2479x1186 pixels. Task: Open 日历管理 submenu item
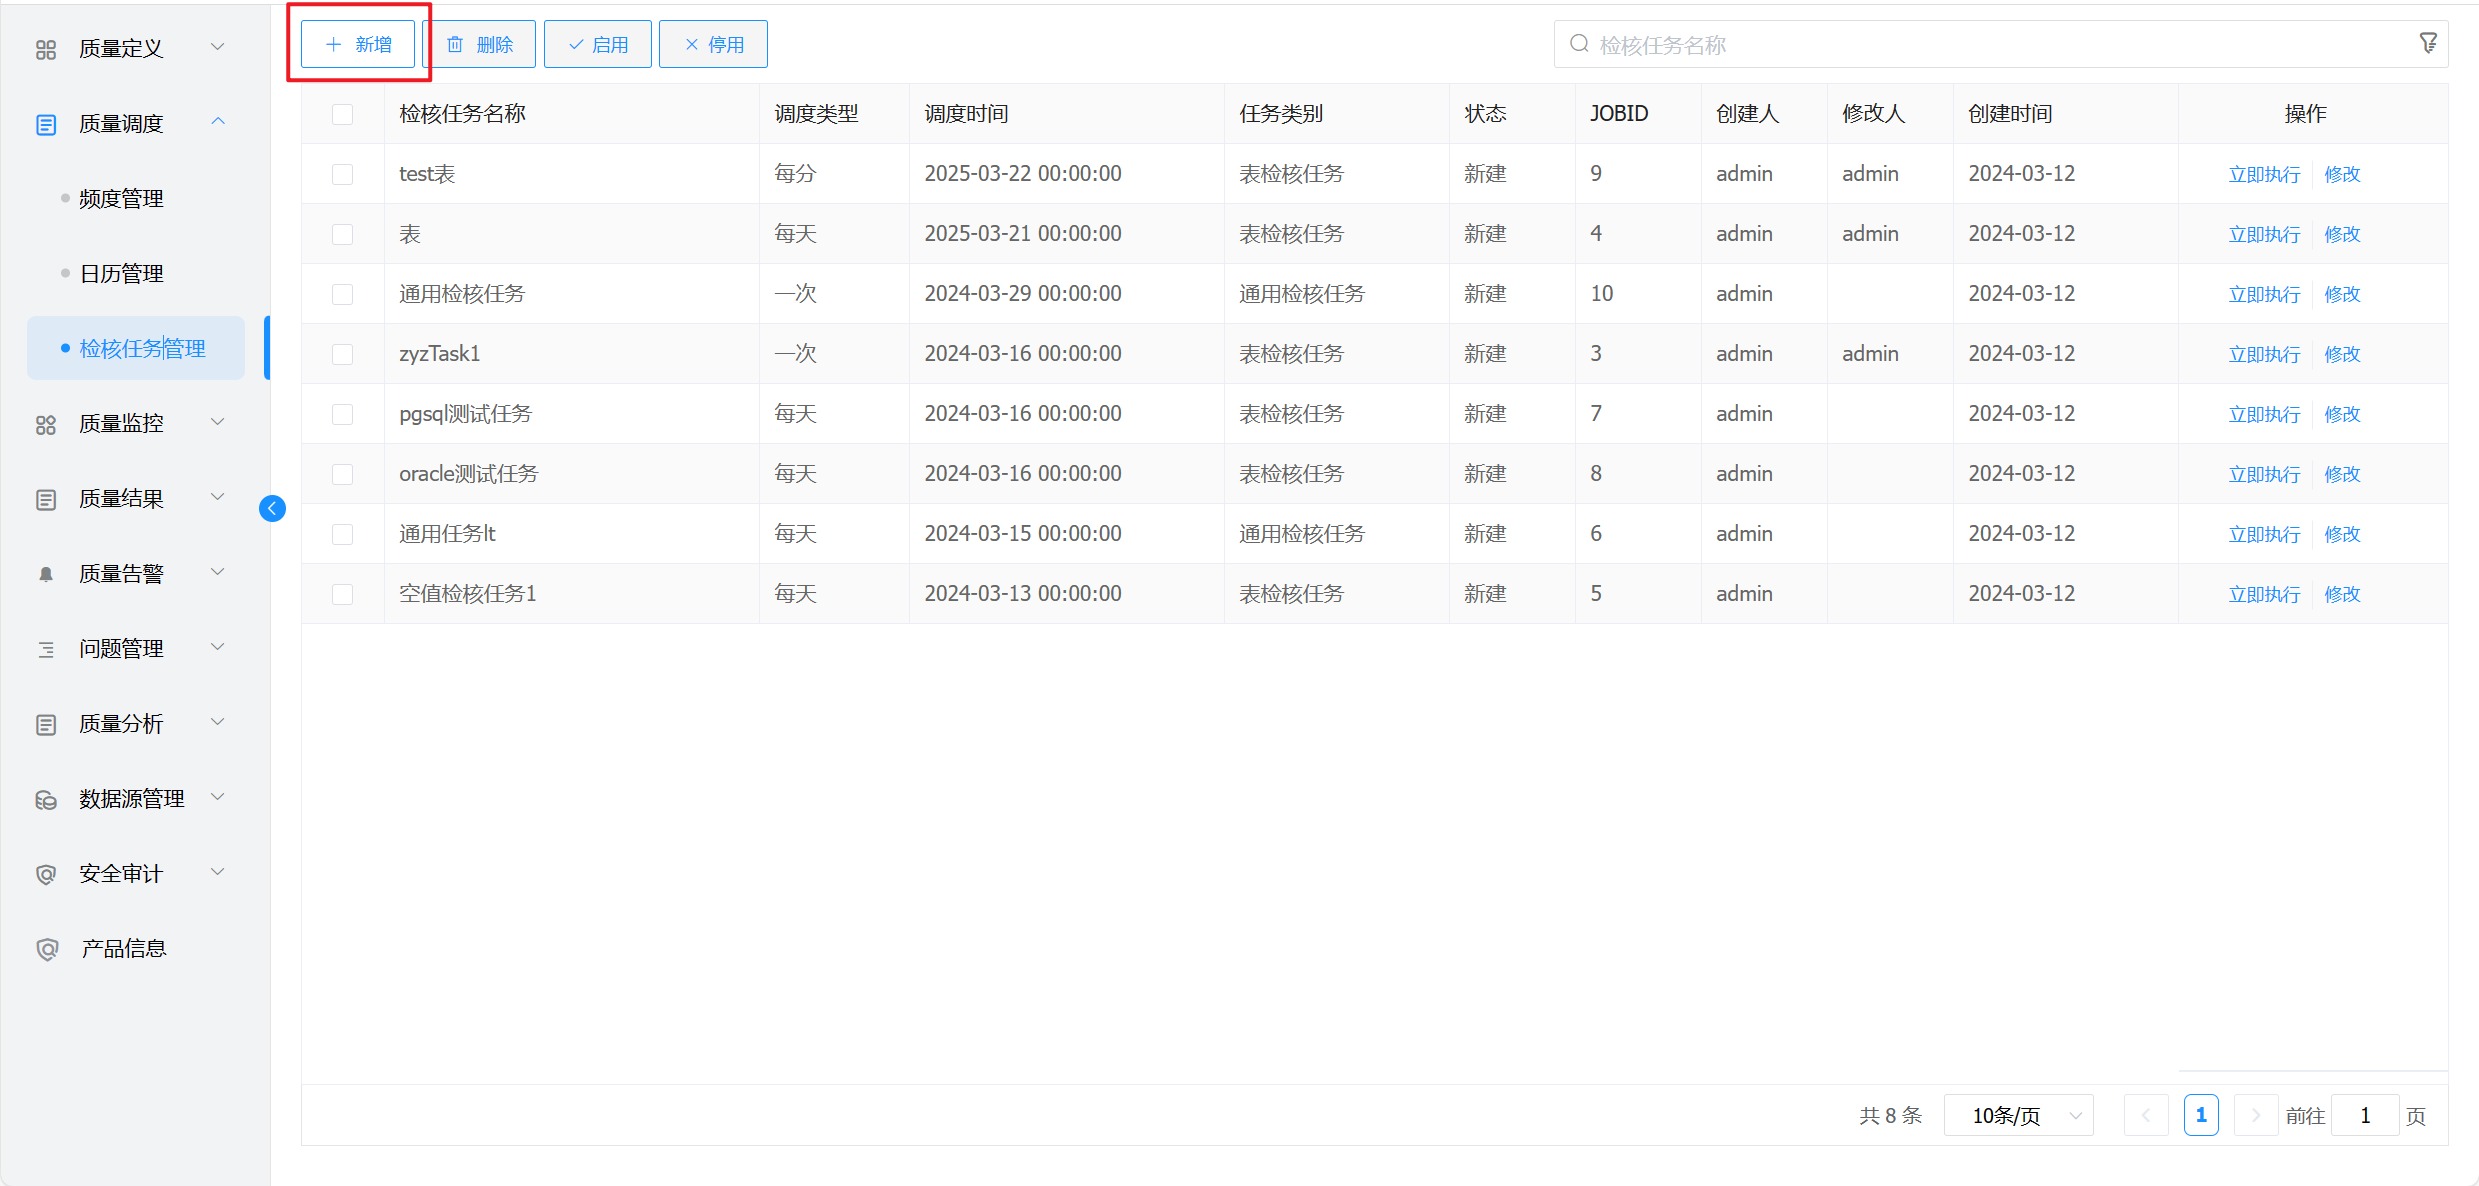point(121,274)
